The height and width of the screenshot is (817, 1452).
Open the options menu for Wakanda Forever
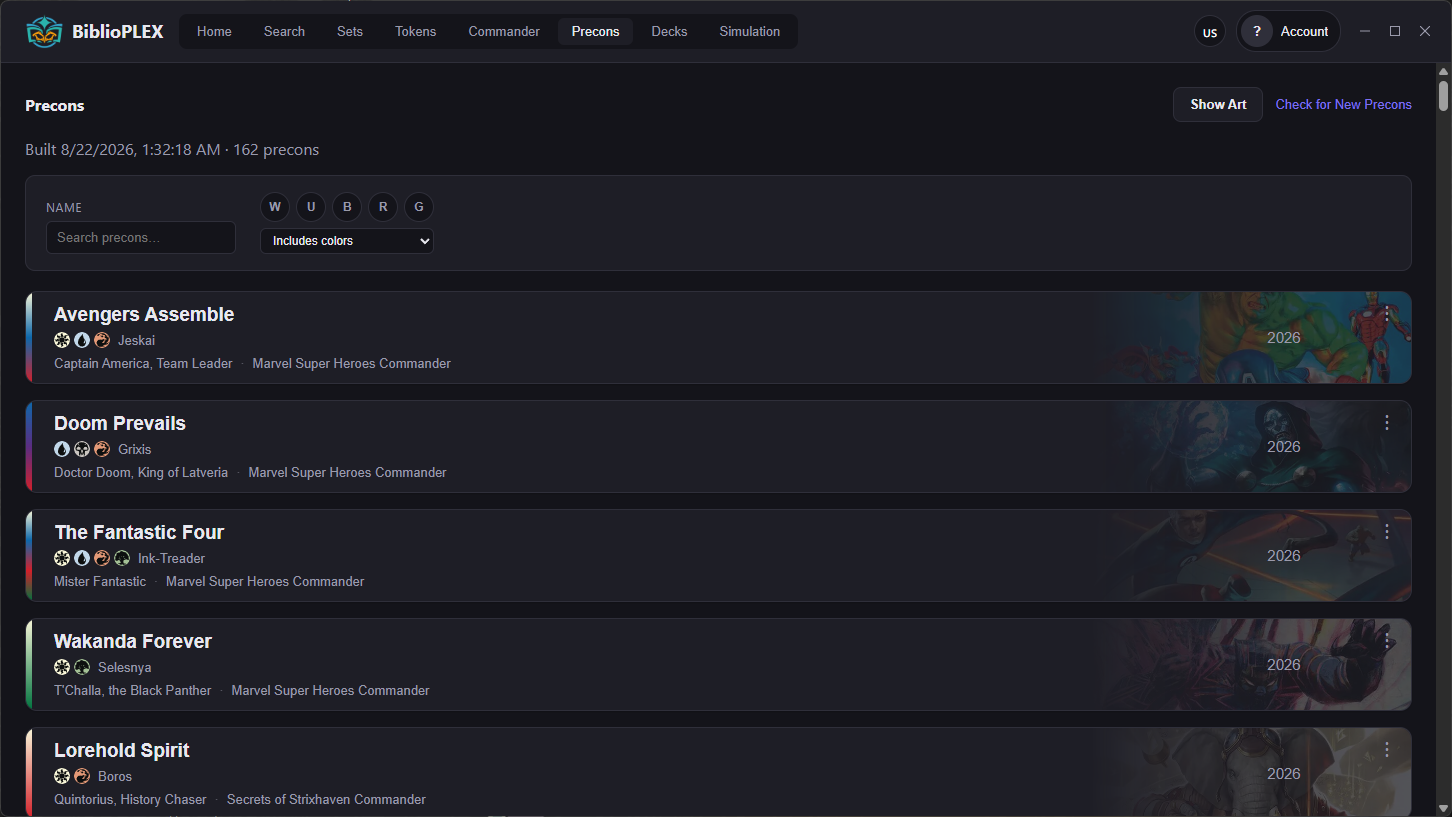click(1387, 641)
